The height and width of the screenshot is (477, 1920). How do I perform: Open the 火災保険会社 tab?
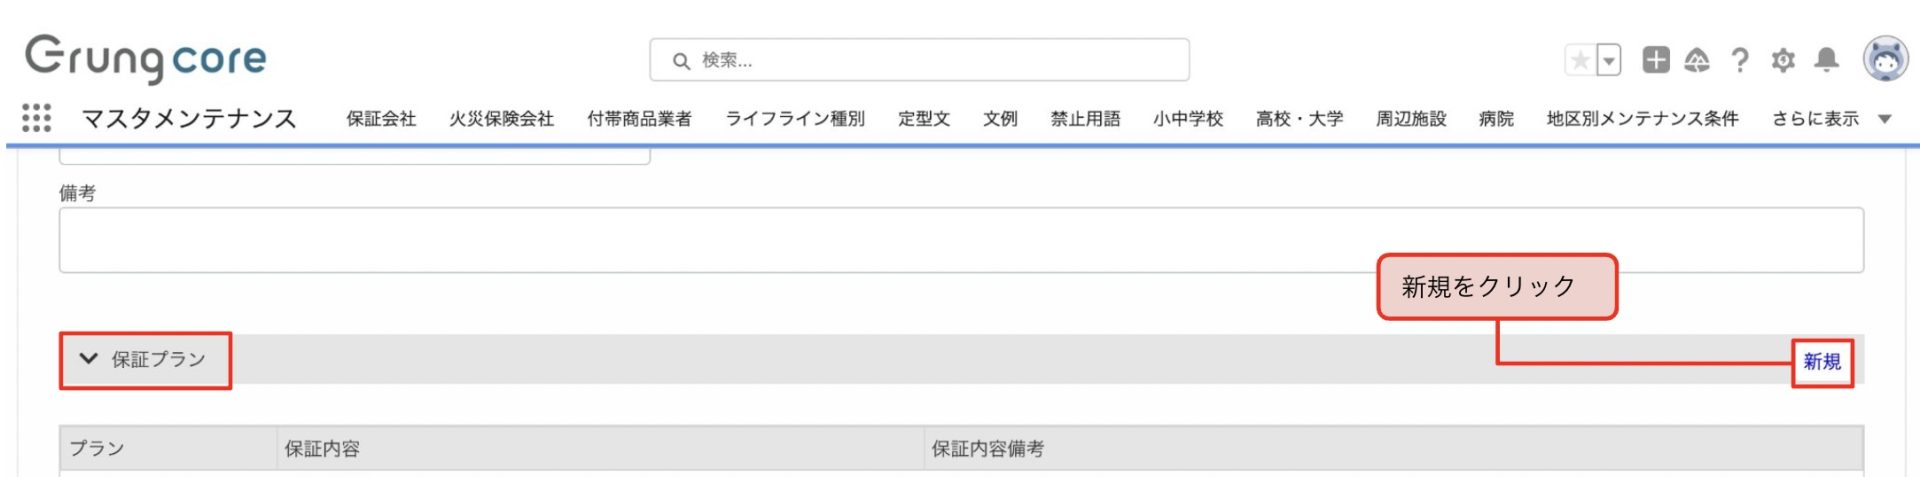click(x=501, y=119)
